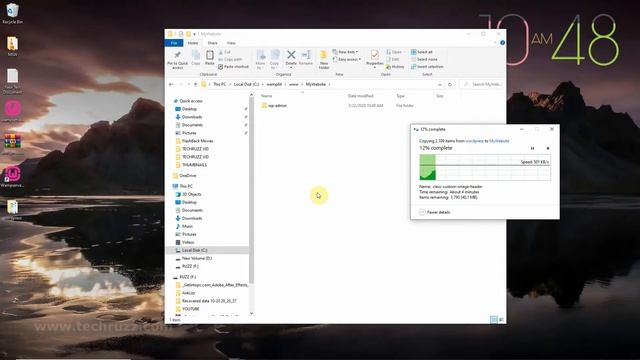Click wamp64 in the address breadcrumb
640x360 pixels.
[274, 84]
